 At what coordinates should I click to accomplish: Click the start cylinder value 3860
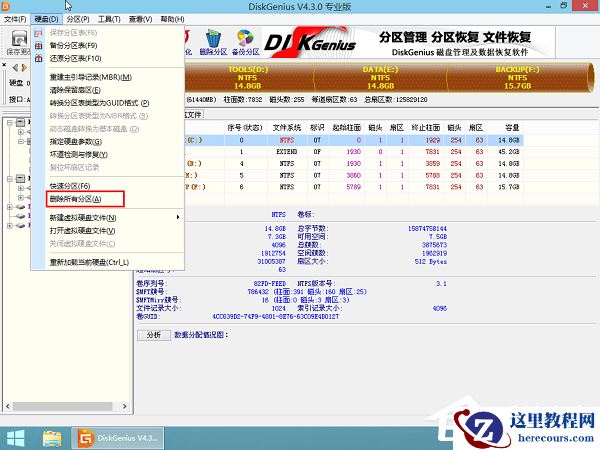click(x=354, y=175)
